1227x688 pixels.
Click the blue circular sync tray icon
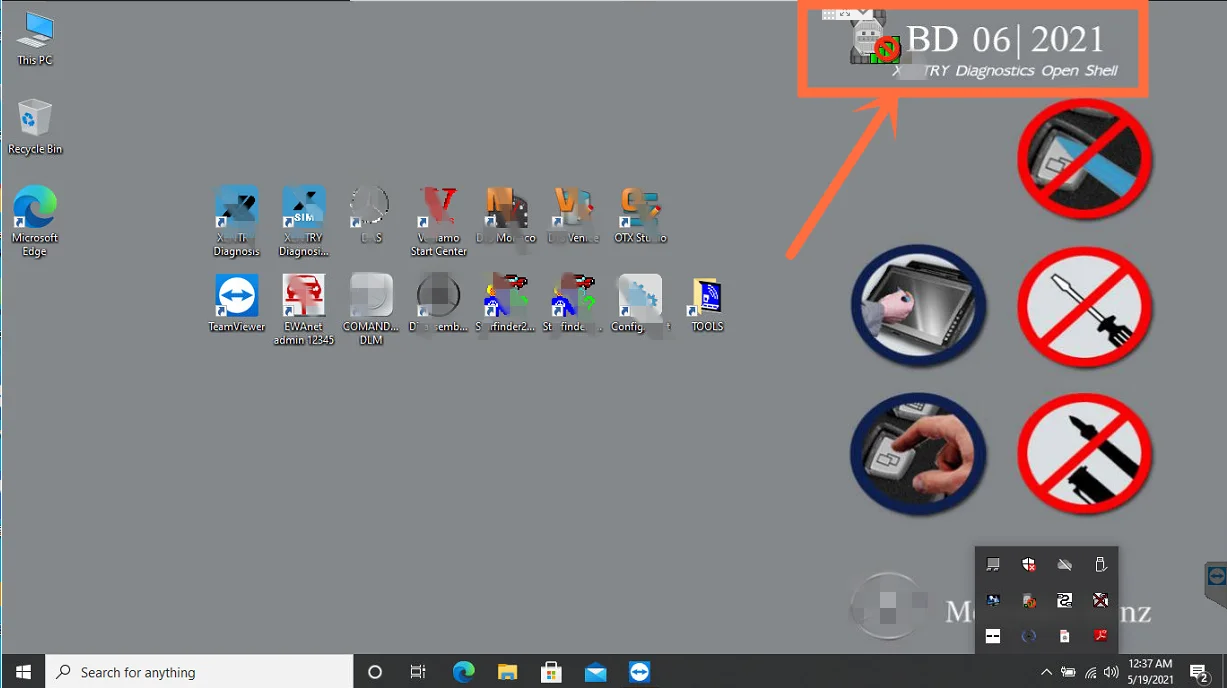[1028, 636]
